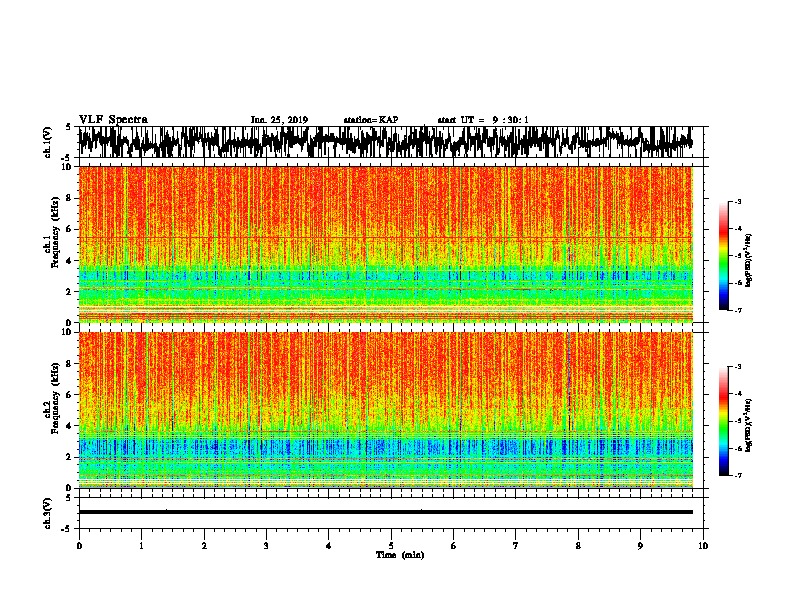Click the "8" kHz tick of ch.1 spectrogram
This screenshot has height=612, width=792.
pos(70,198)
